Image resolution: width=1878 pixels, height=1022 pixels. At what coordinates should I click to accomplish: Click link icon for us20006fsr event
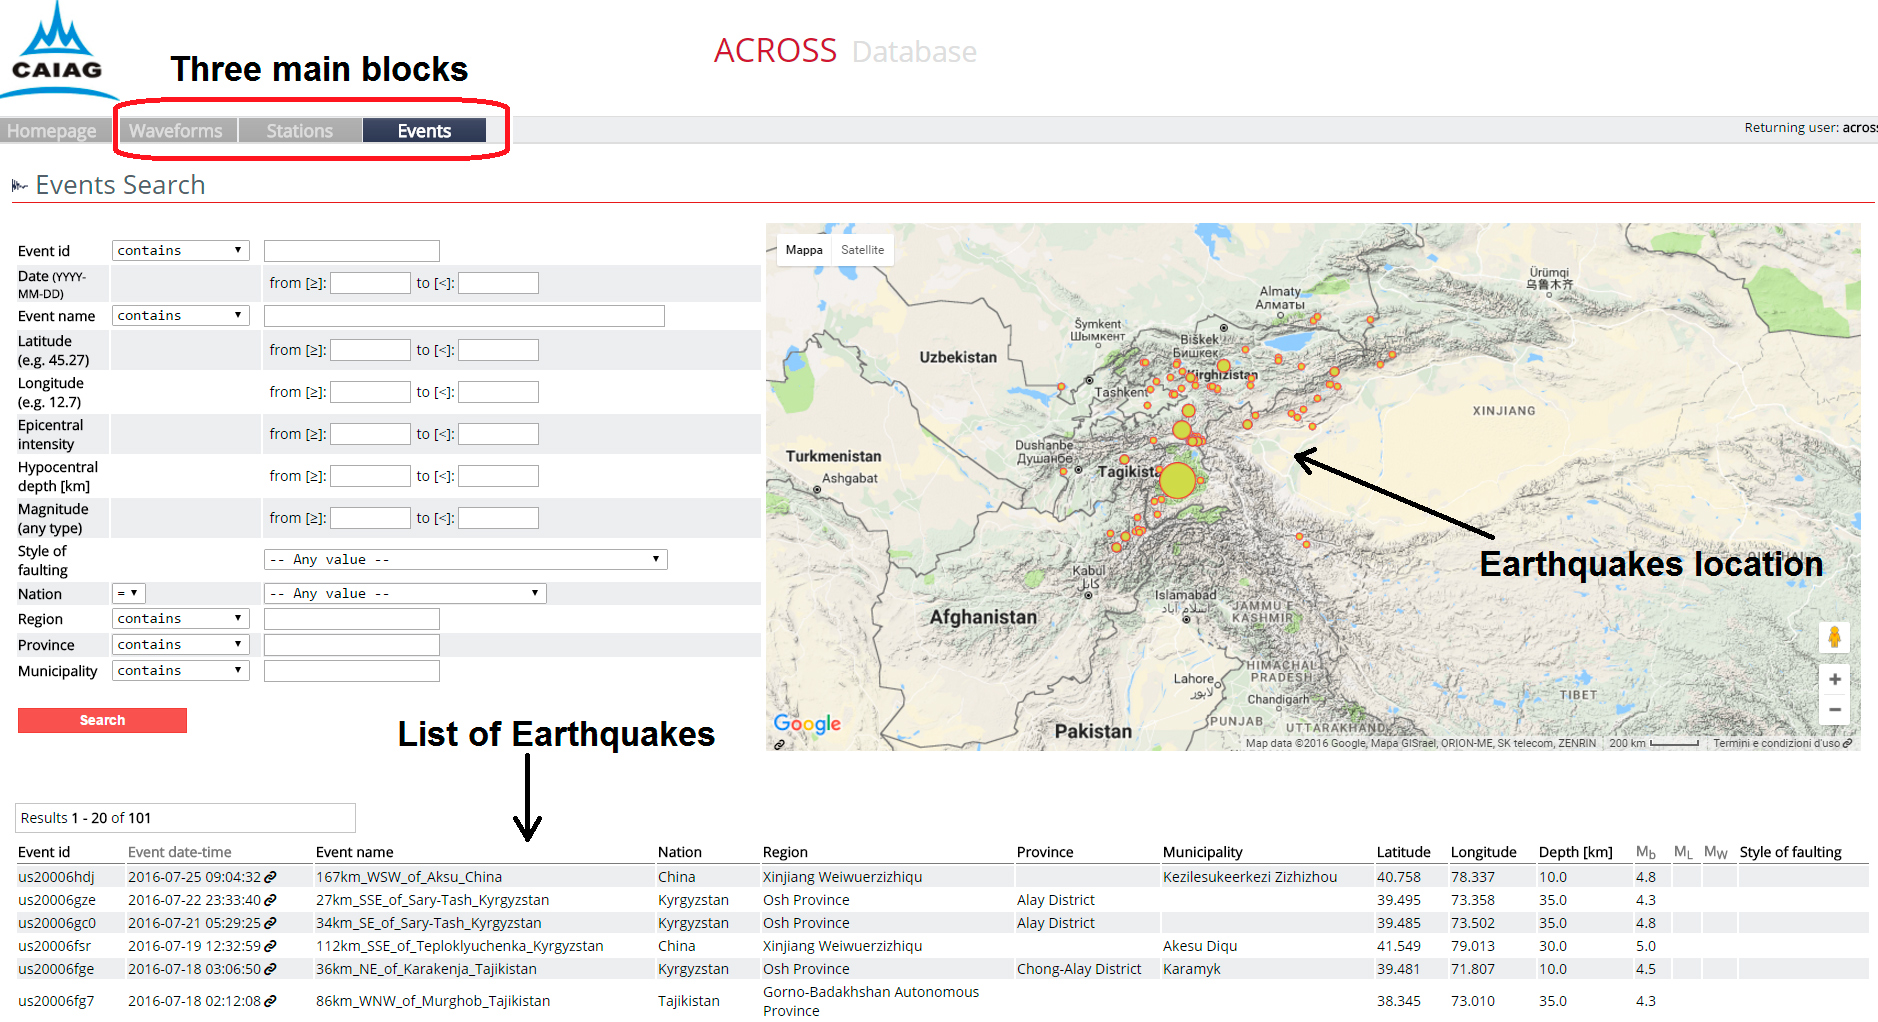coord(270,946)
